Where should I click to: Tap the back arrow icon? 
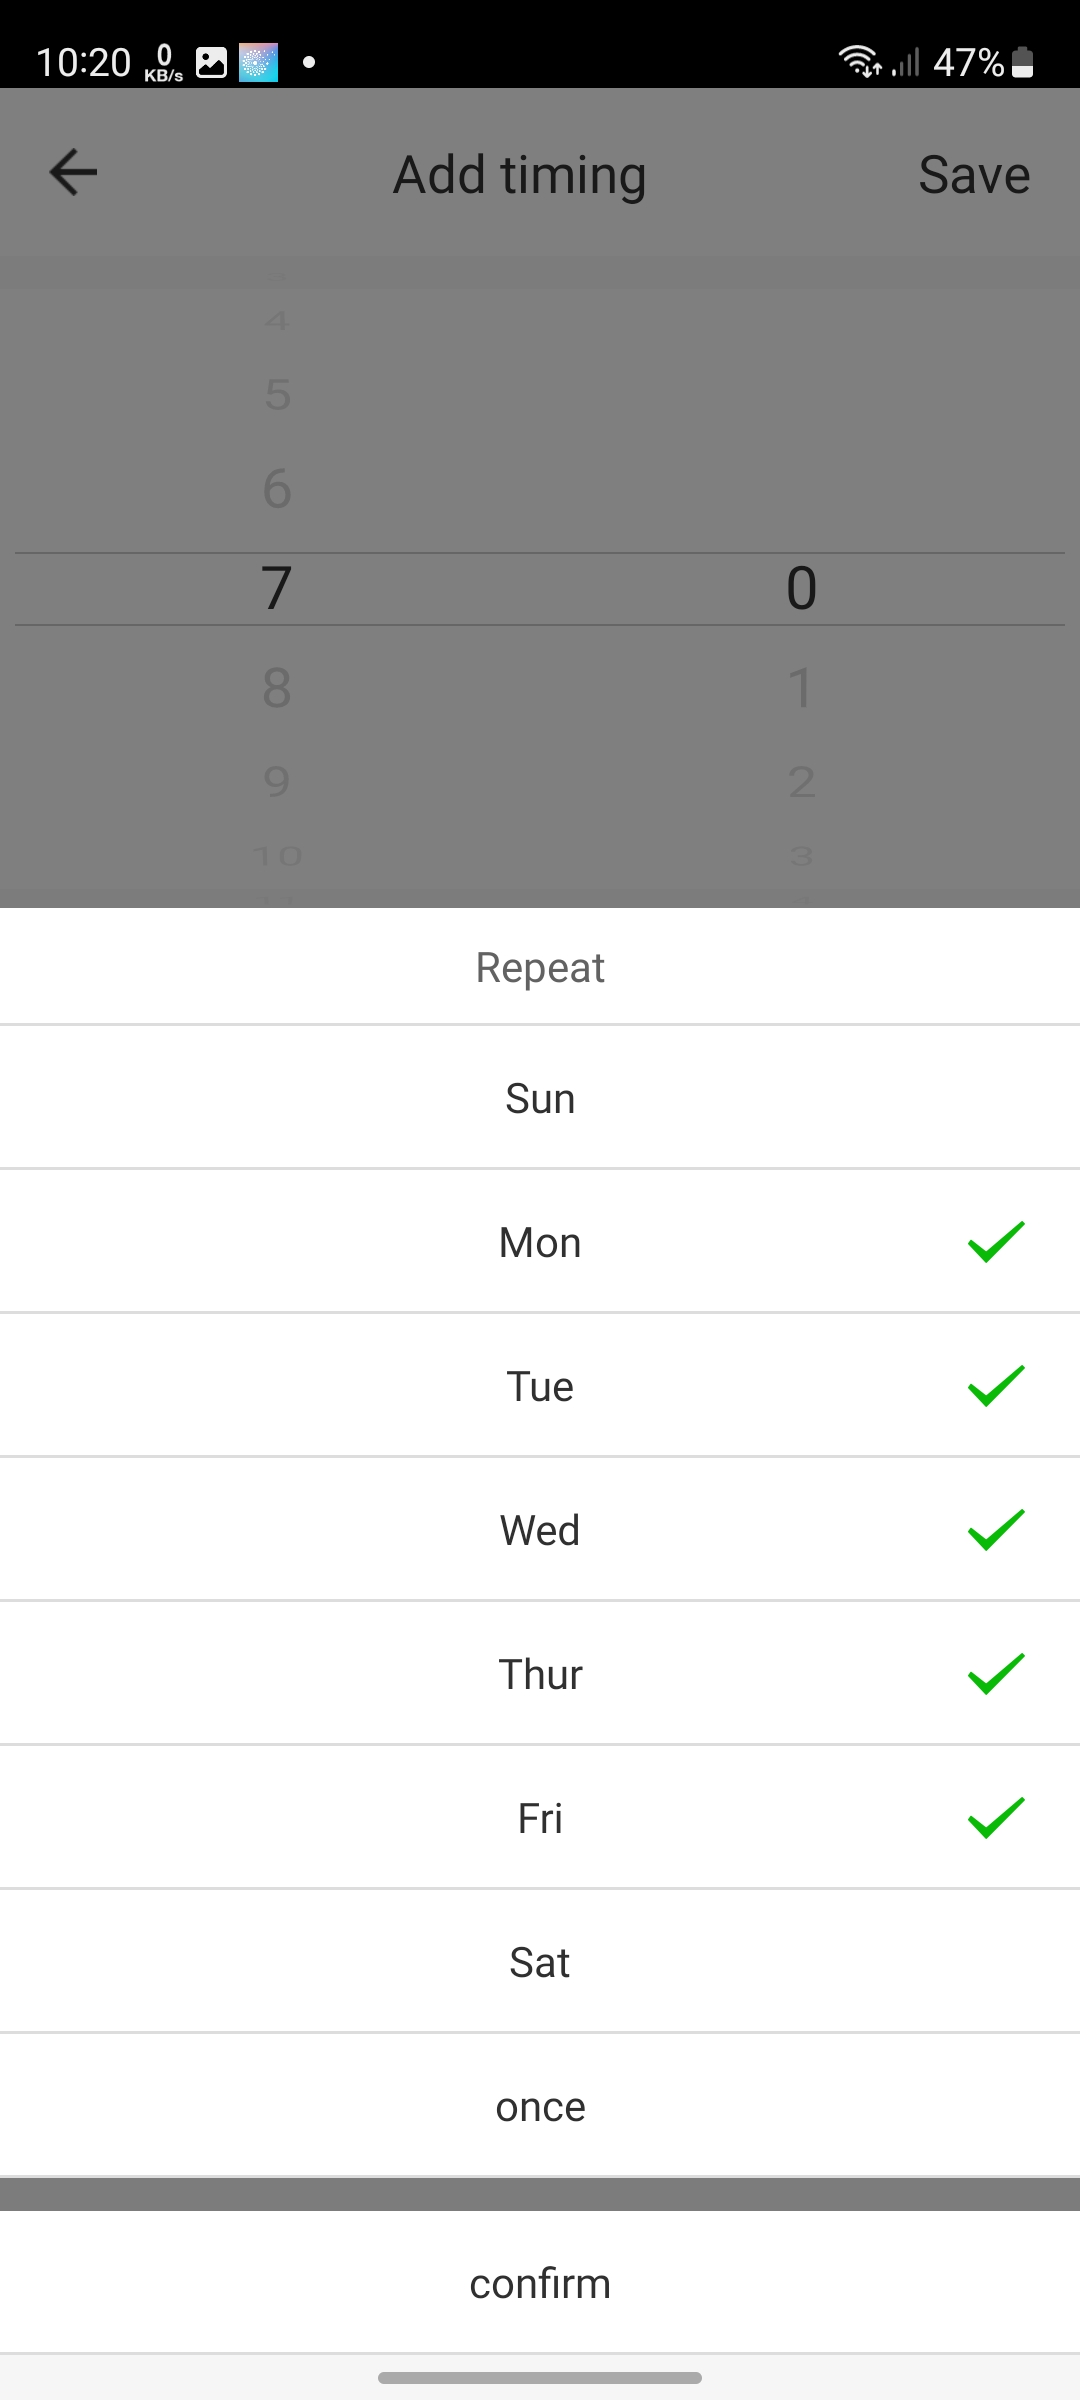click(73, 172)
